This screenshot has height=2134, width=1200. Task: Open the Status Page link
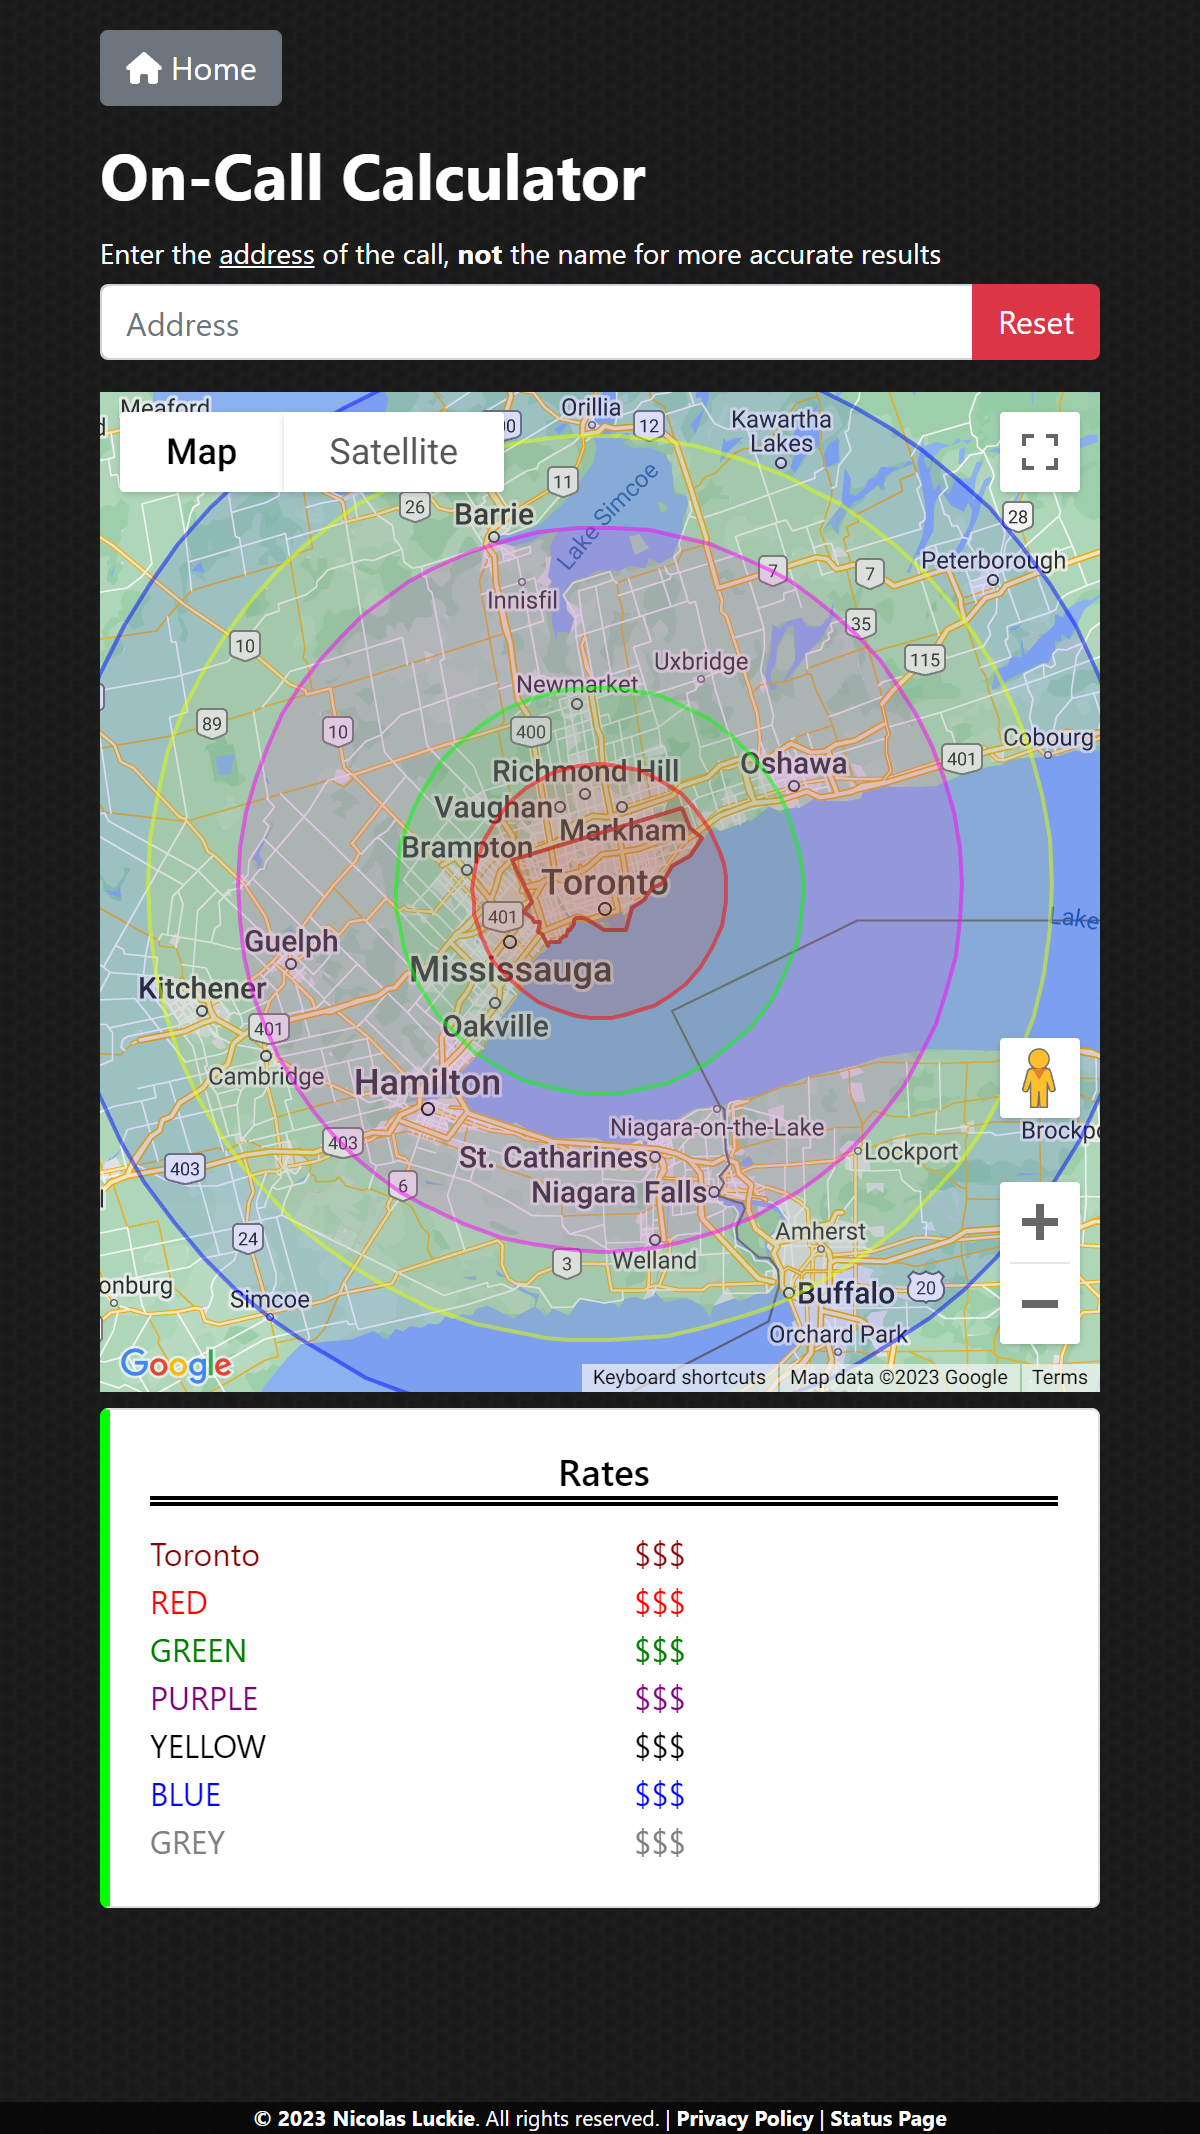tap(888, 2118)
